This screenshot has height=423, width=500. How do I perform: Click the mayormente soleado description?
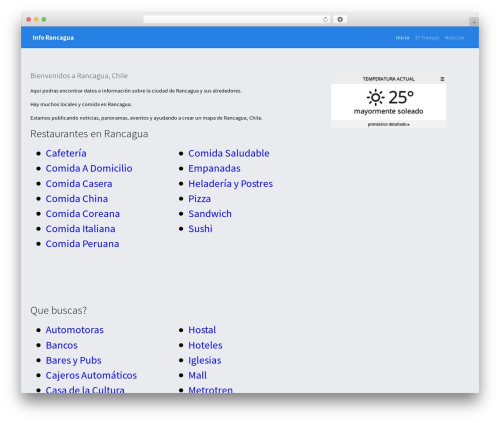(x=388, y=111)
